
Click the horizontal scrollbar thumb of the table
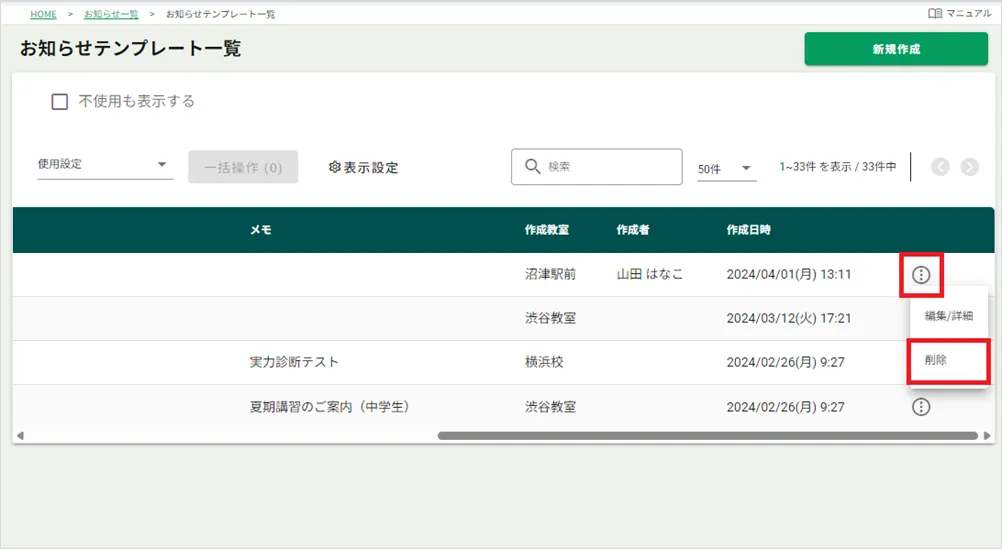point(707,436)
